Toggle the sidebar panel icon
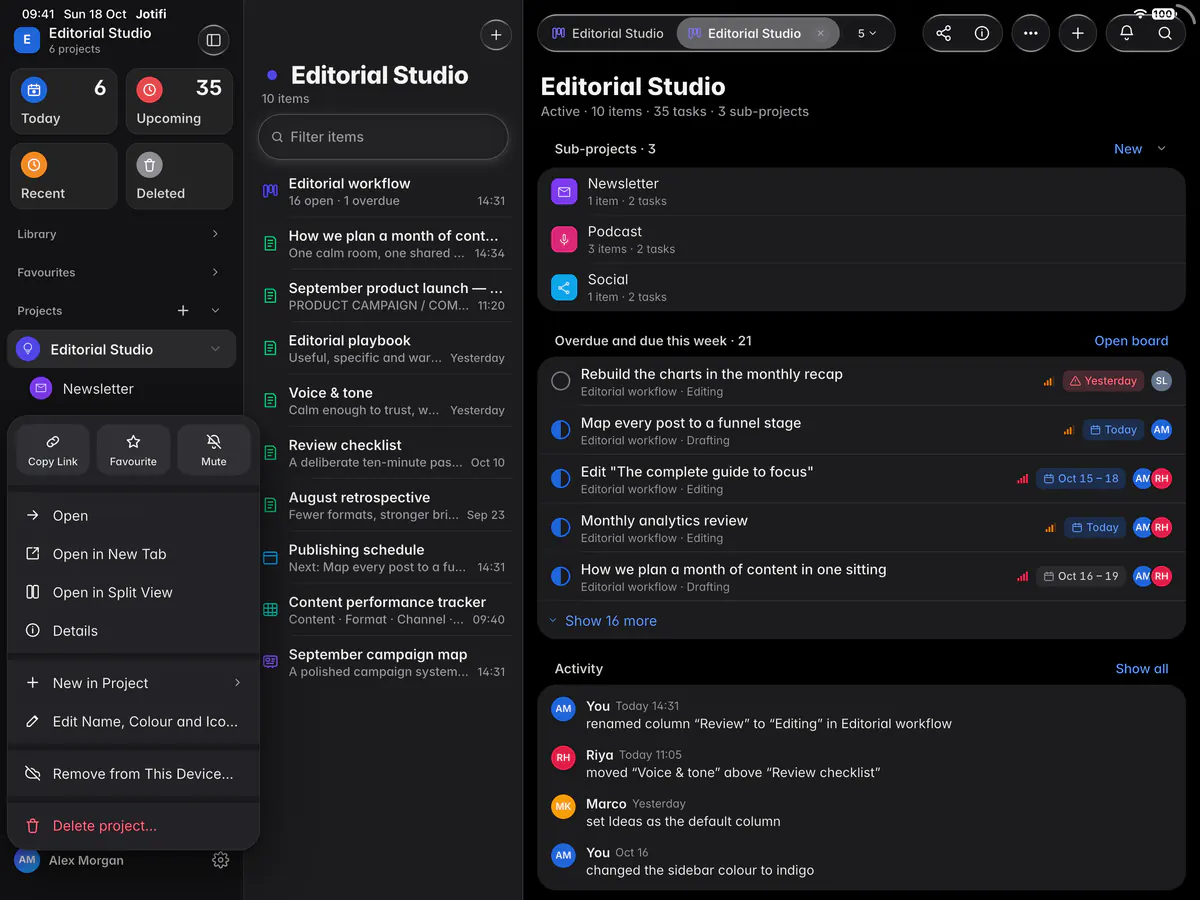This screenshot has width=1200, height=900. click(x=213, y=40)
